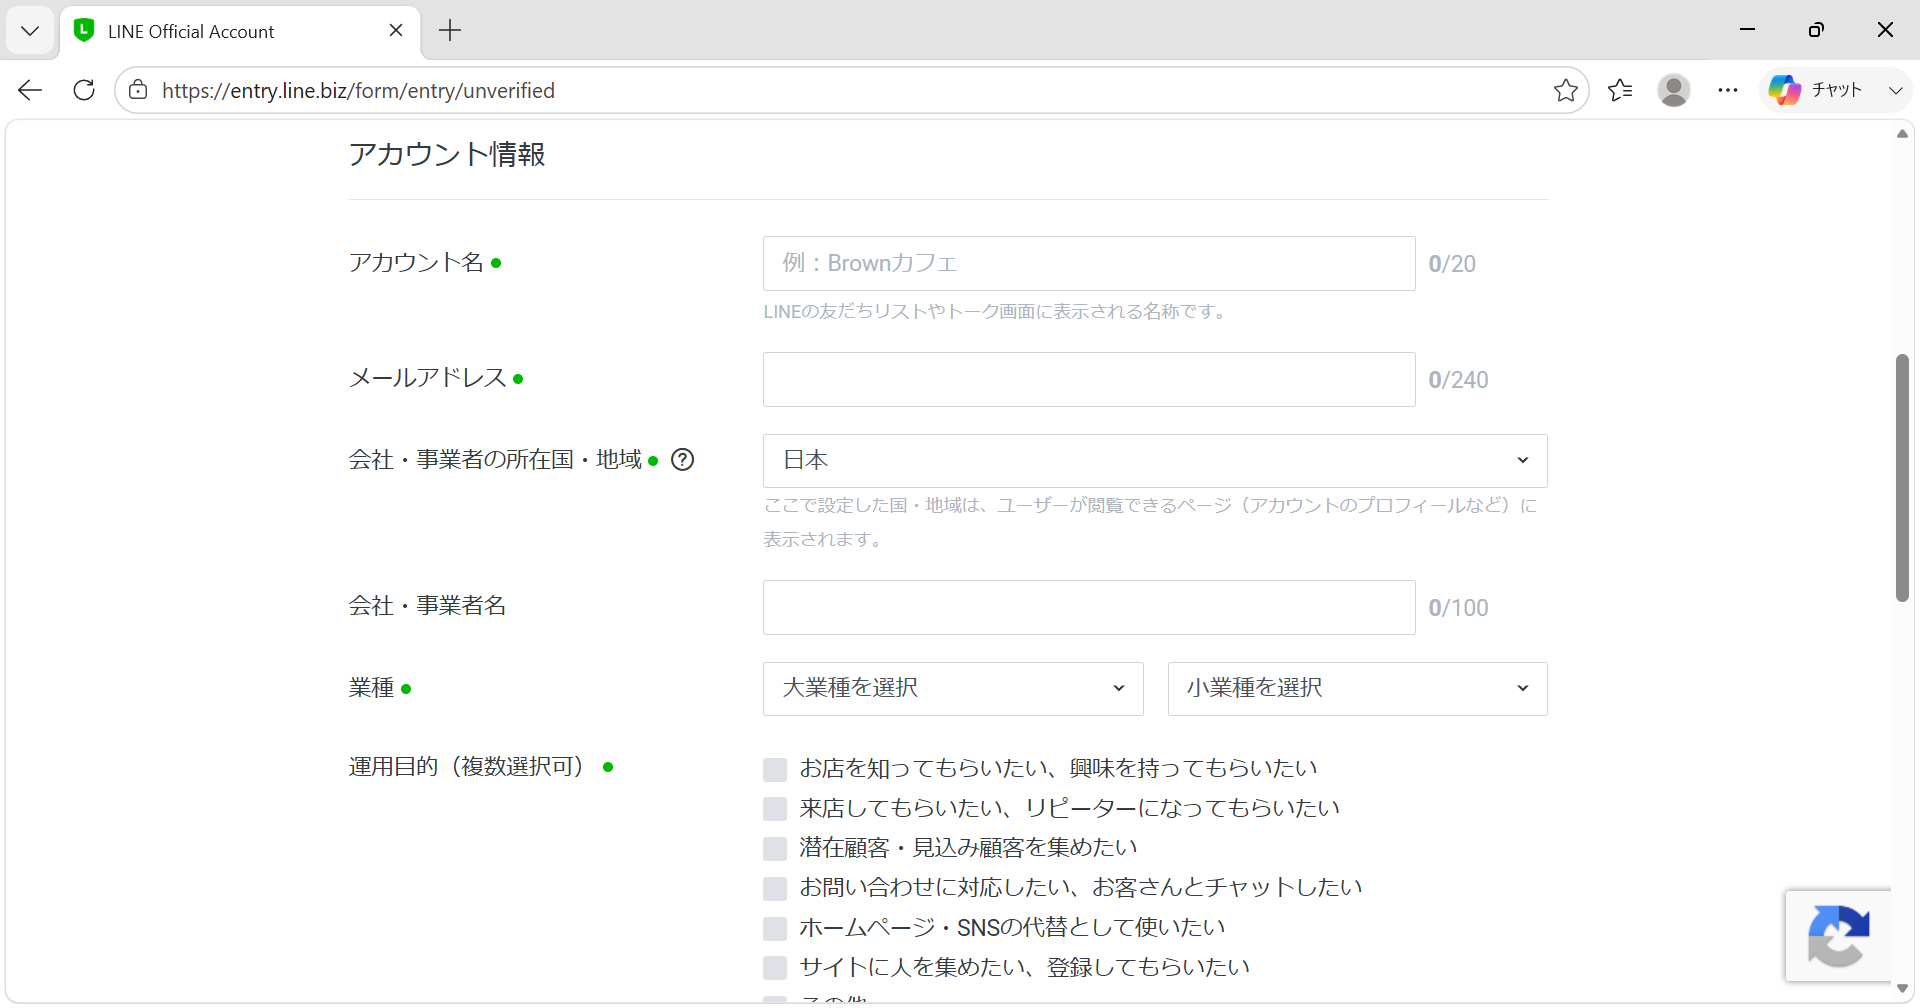Click the help icon beside 所在国・地域
1920x1008 pixels.
coord(682,460)
